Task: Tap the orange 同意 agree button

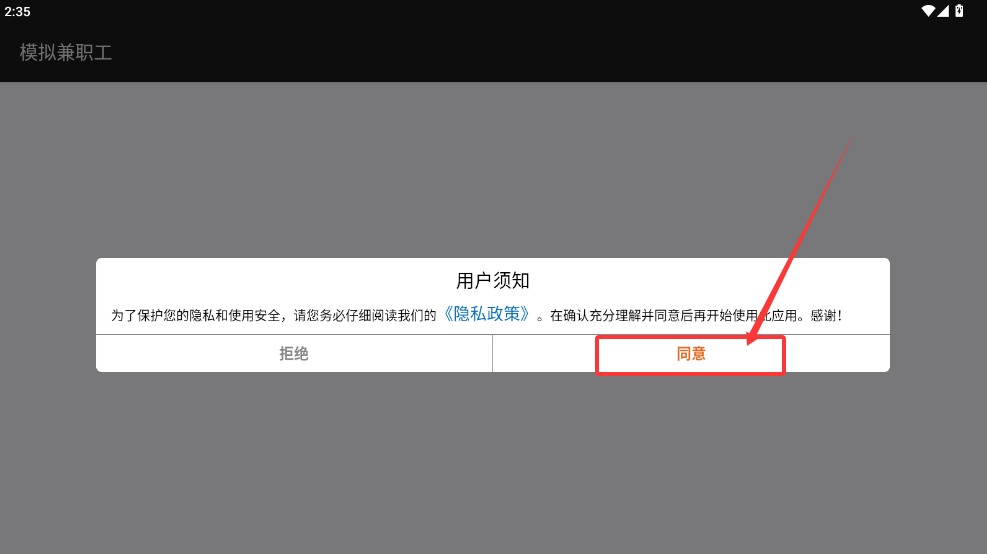Action: tap(691, 354)
